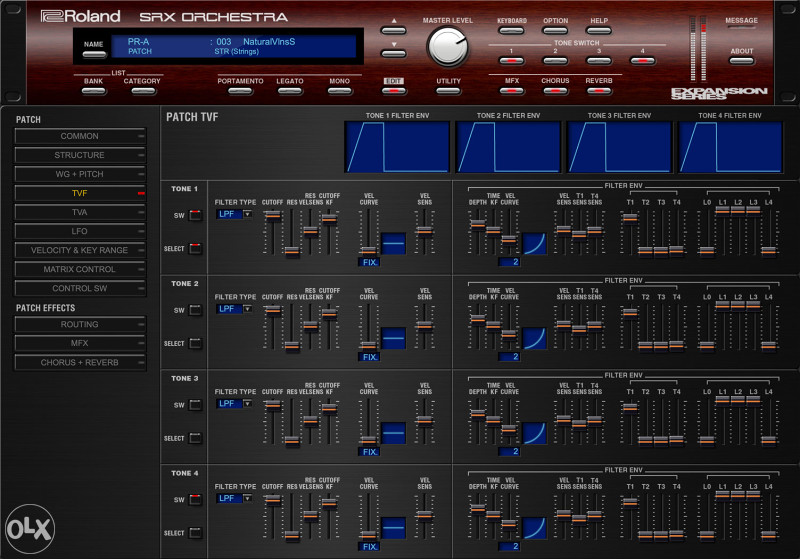Select the TVF section tab
The width and height of the screenshot is (800, 559).
80,193
